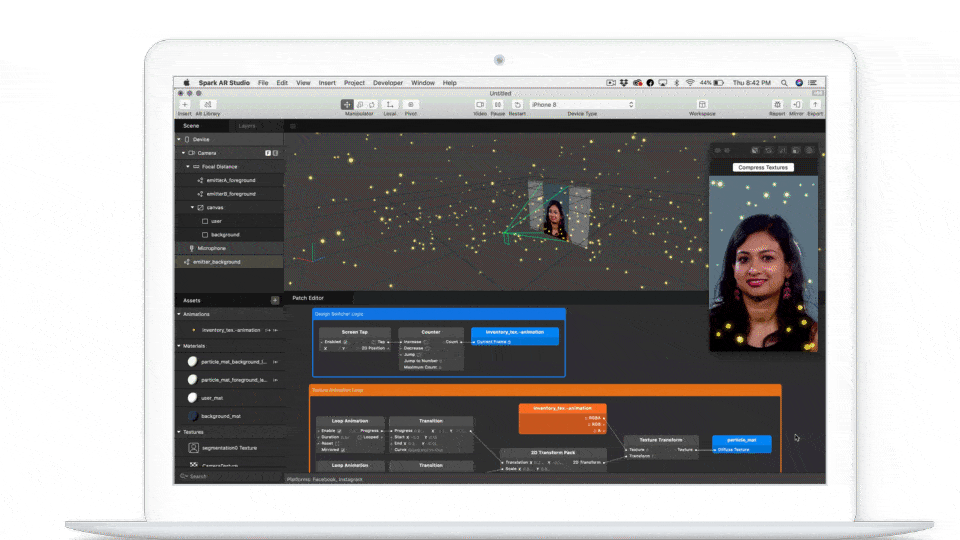The width and height of the screenshot is (960, 540).
Task: Click the Pivot toolbar icon
Action: click(x=411, y=105)
